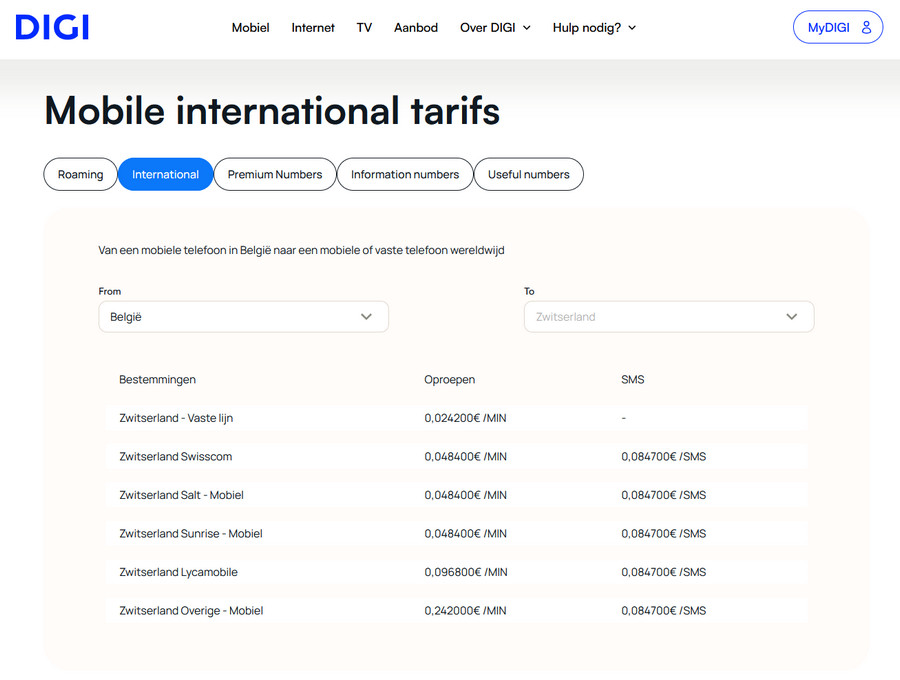Click Sunrise's 0,048400€ /MIN call rate
Image resolution: width=900 pixels, height=680 pixels.
[465, 533]
